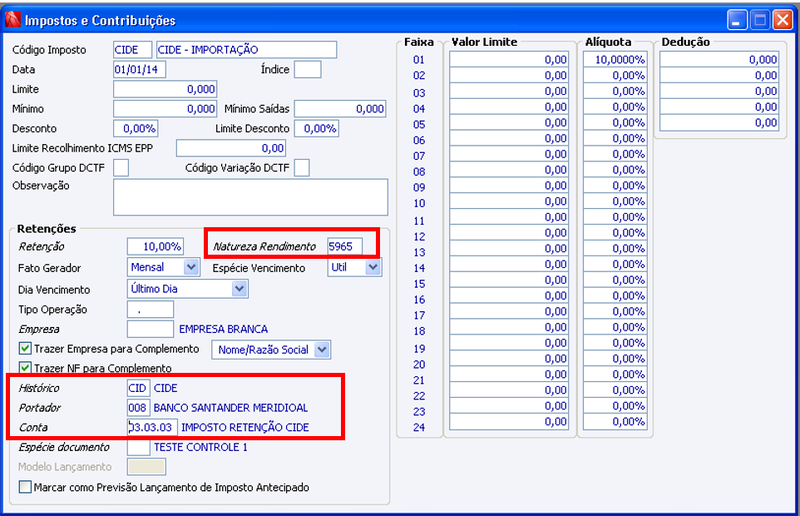Click BANCO SANTANDER MERIDIOAL text
800x516 pixels.
click(231, 408)
